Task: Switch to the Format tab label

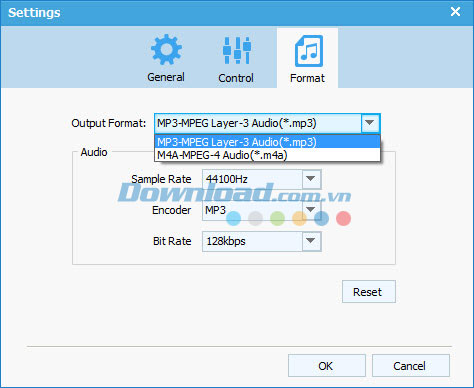Action: point(307,78)
